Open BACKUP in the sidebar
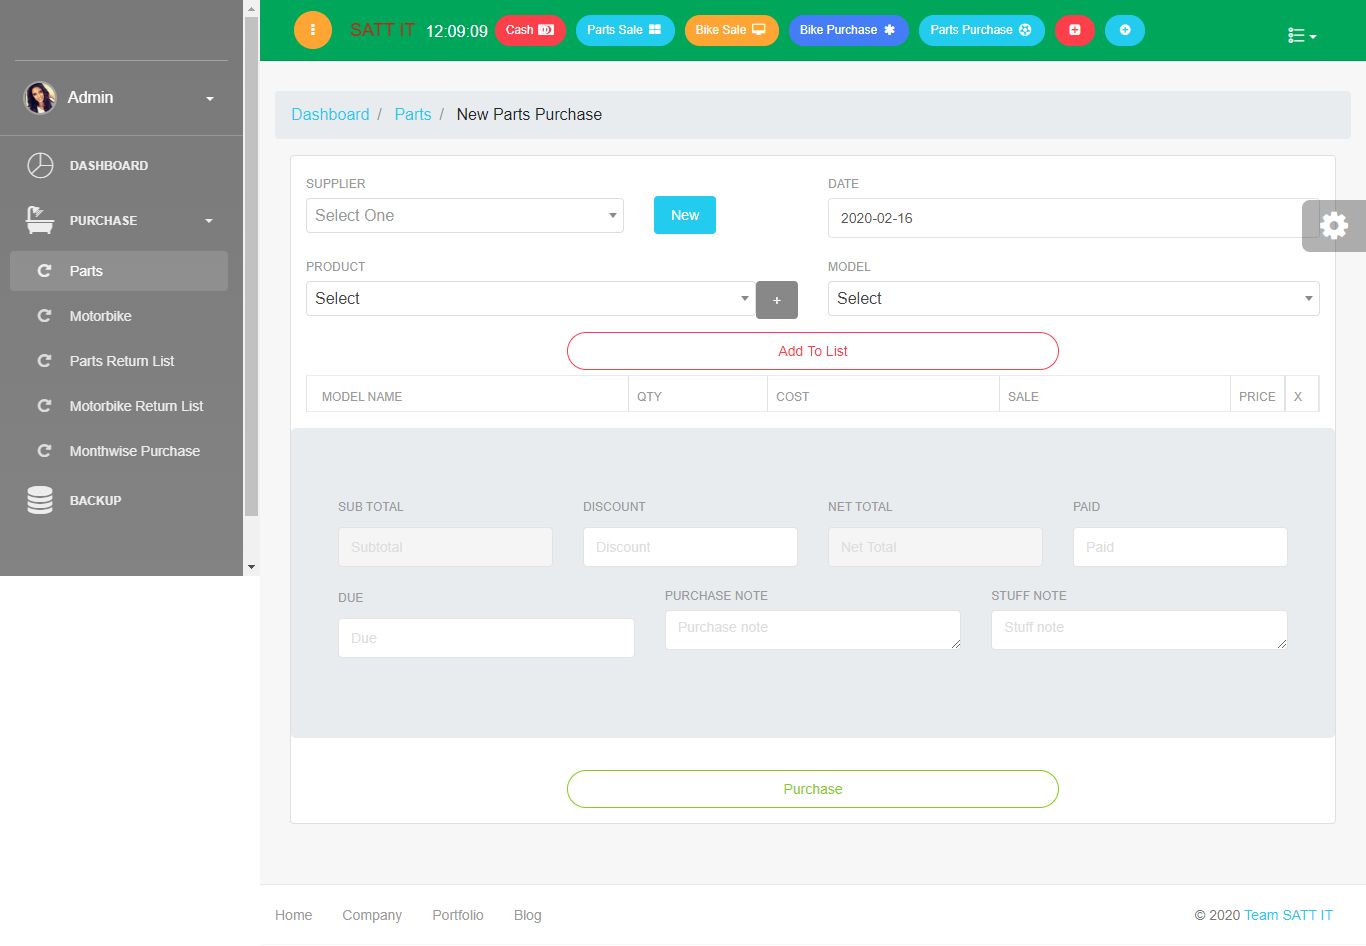The image size is (1366, 946). (95, 501)
